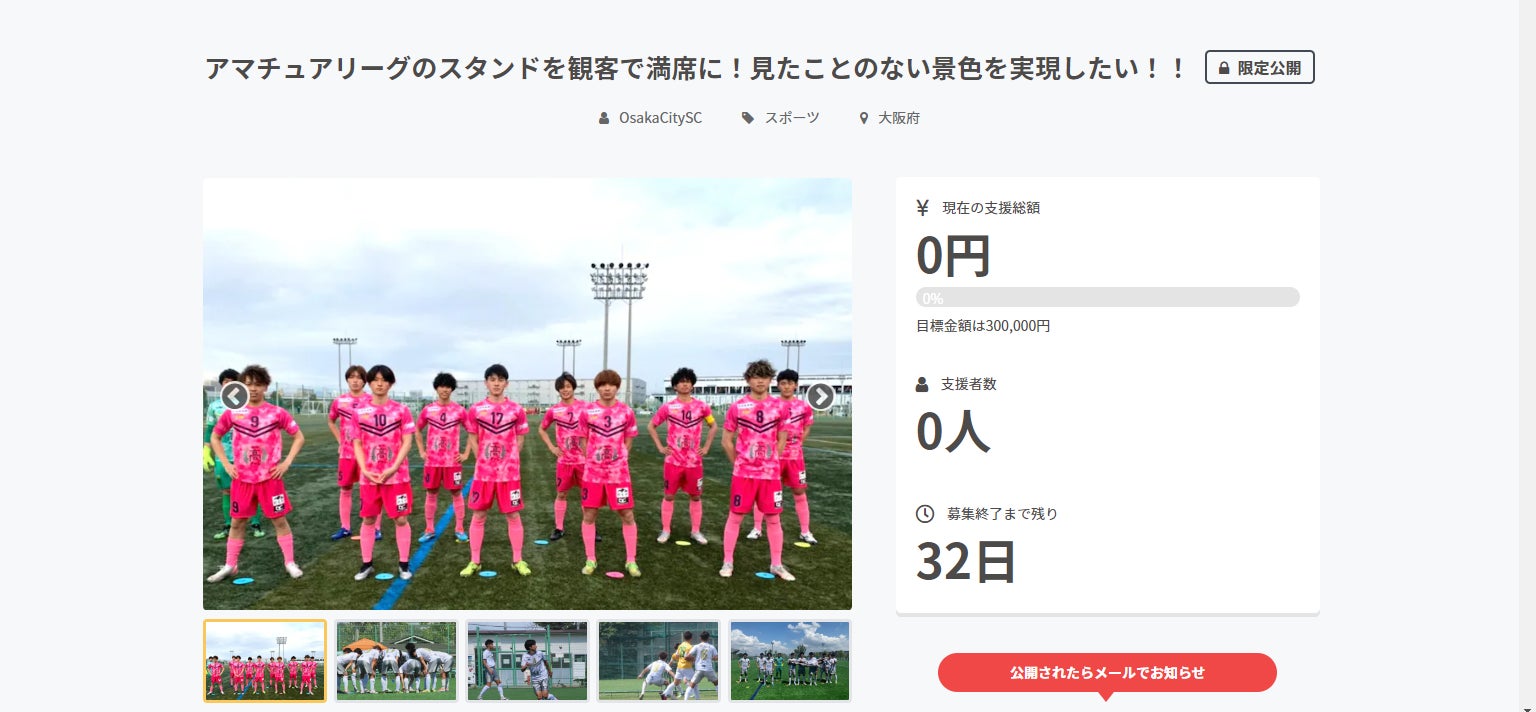Click the supporter person icon beside 支援者数
1536x712 pixels.
tap(922, 384)
